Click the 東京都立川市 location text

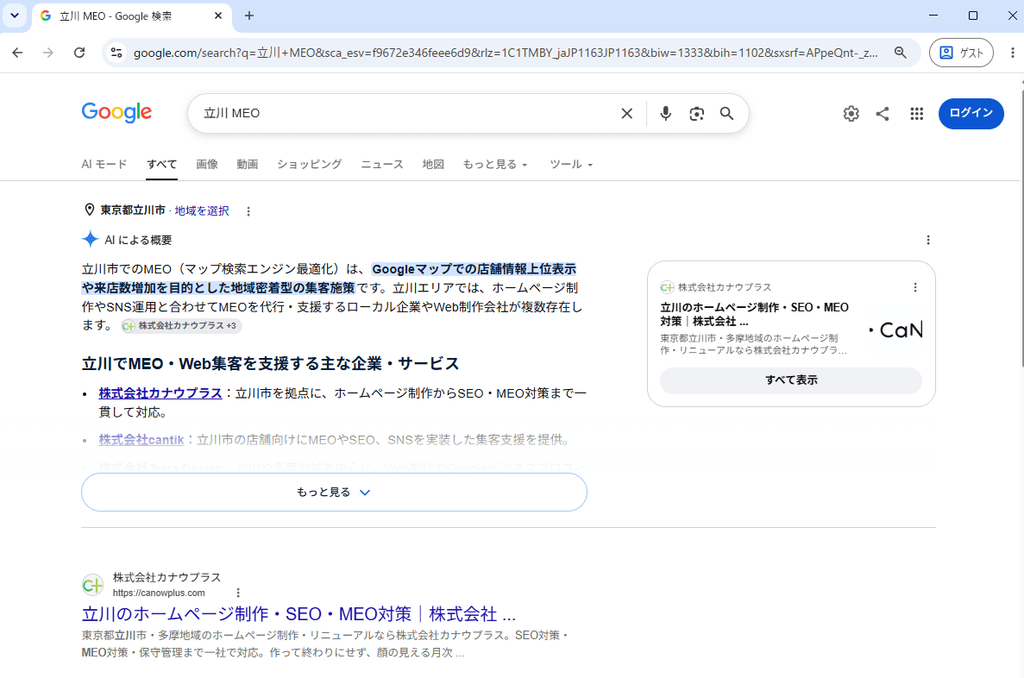[x=133, y=210]
